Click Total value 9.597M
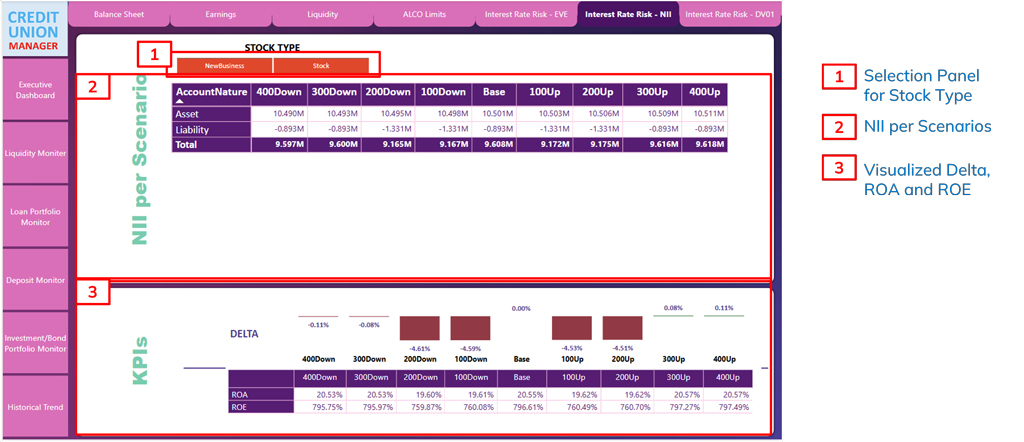The image size is (1024, 442). [291, 144]
